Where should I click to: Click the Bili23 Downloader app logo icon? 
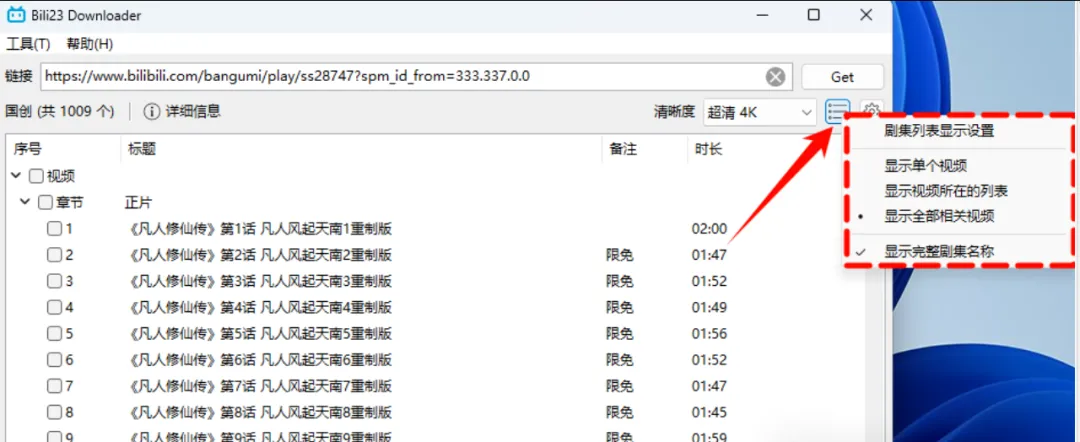point(15,14)
